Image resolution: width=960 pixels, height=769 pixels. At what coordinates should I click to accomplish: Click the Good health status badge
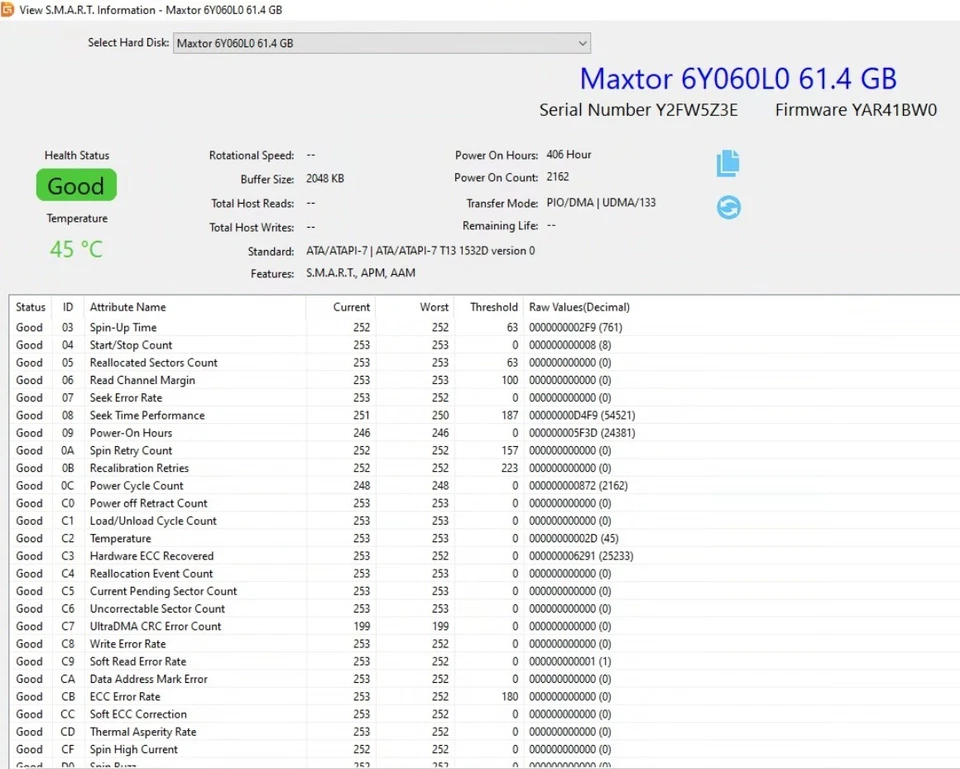click(76, 185)
